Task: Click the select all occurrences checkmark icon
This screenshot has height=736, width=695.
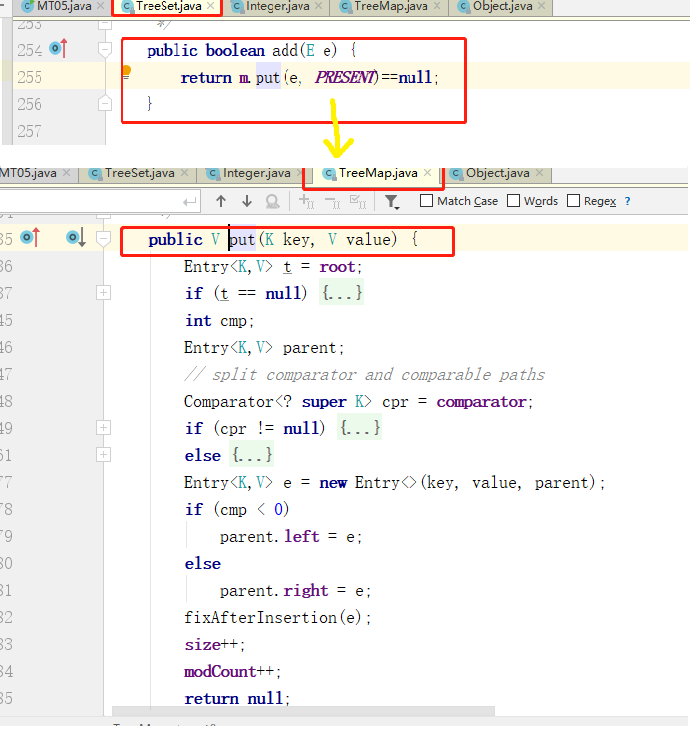Action: tap(358, 202)
